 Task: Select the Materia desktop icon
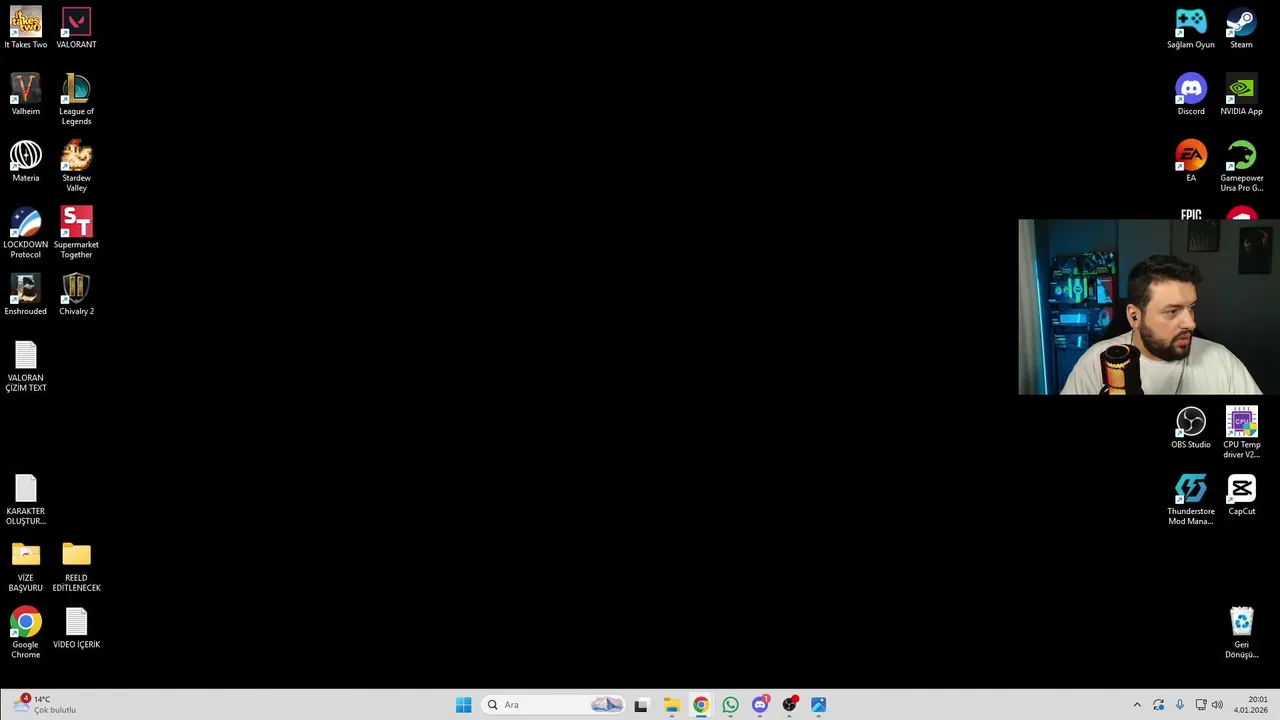pos(26,161)
